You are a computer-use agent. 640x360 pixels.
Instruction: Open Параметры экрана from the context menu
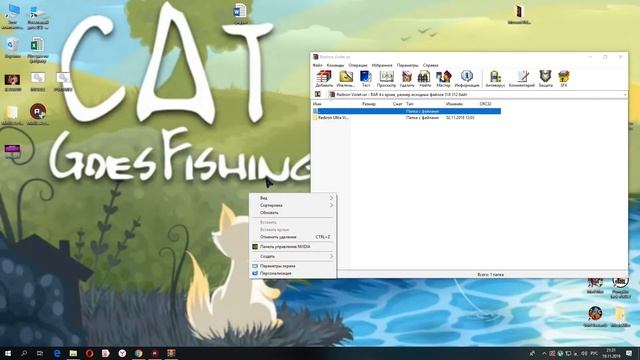tap(293, 266)
